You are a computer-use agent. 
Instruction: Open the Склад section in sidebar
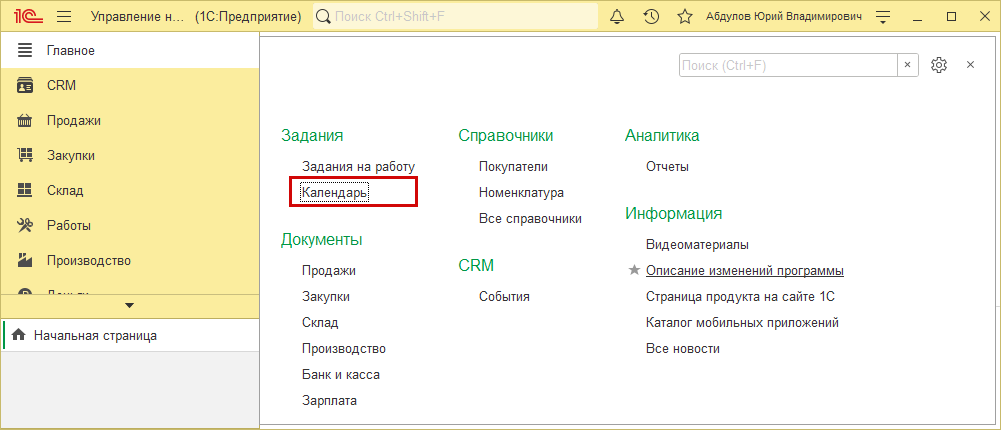[x=130, y=190]
